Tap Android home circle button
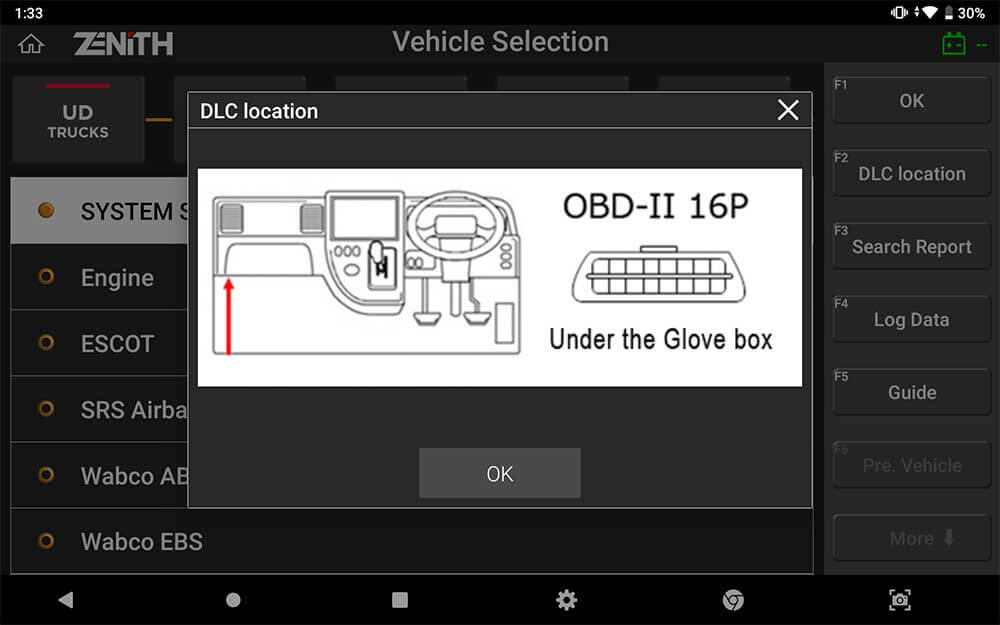1000x625 pixels. point(233,599)
